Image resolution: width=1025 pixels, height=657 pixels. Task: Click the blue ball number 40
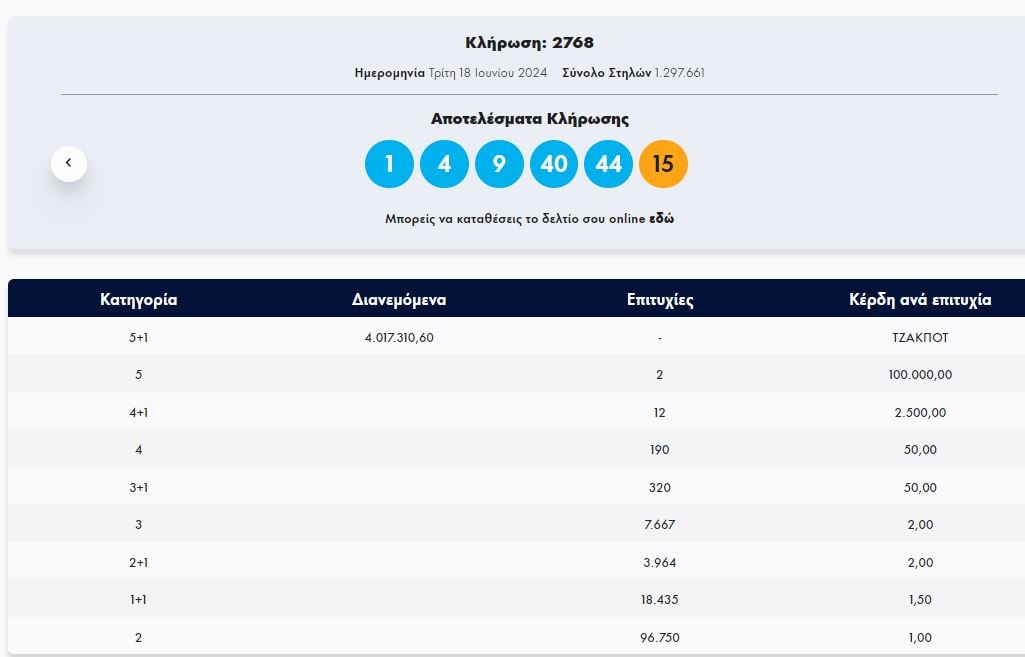point(554,164)
